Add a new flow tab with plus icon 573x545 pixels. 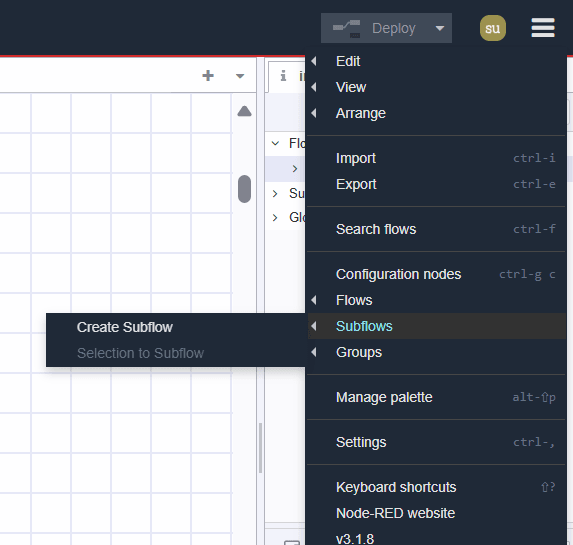(208, 76)
